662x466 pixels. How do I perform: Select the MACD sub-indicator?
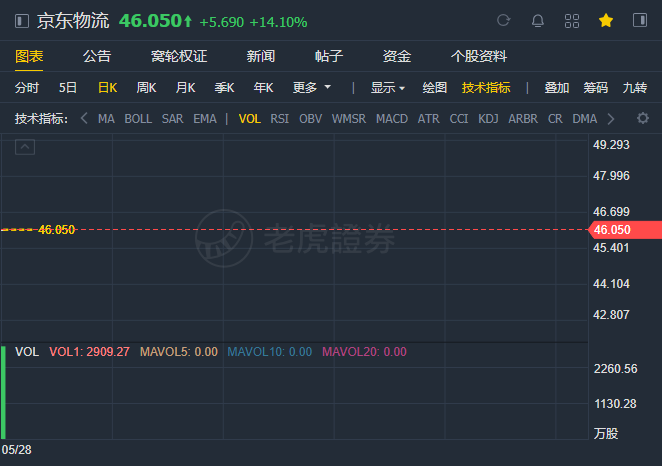pyautogui.click(x=392, y=119)
